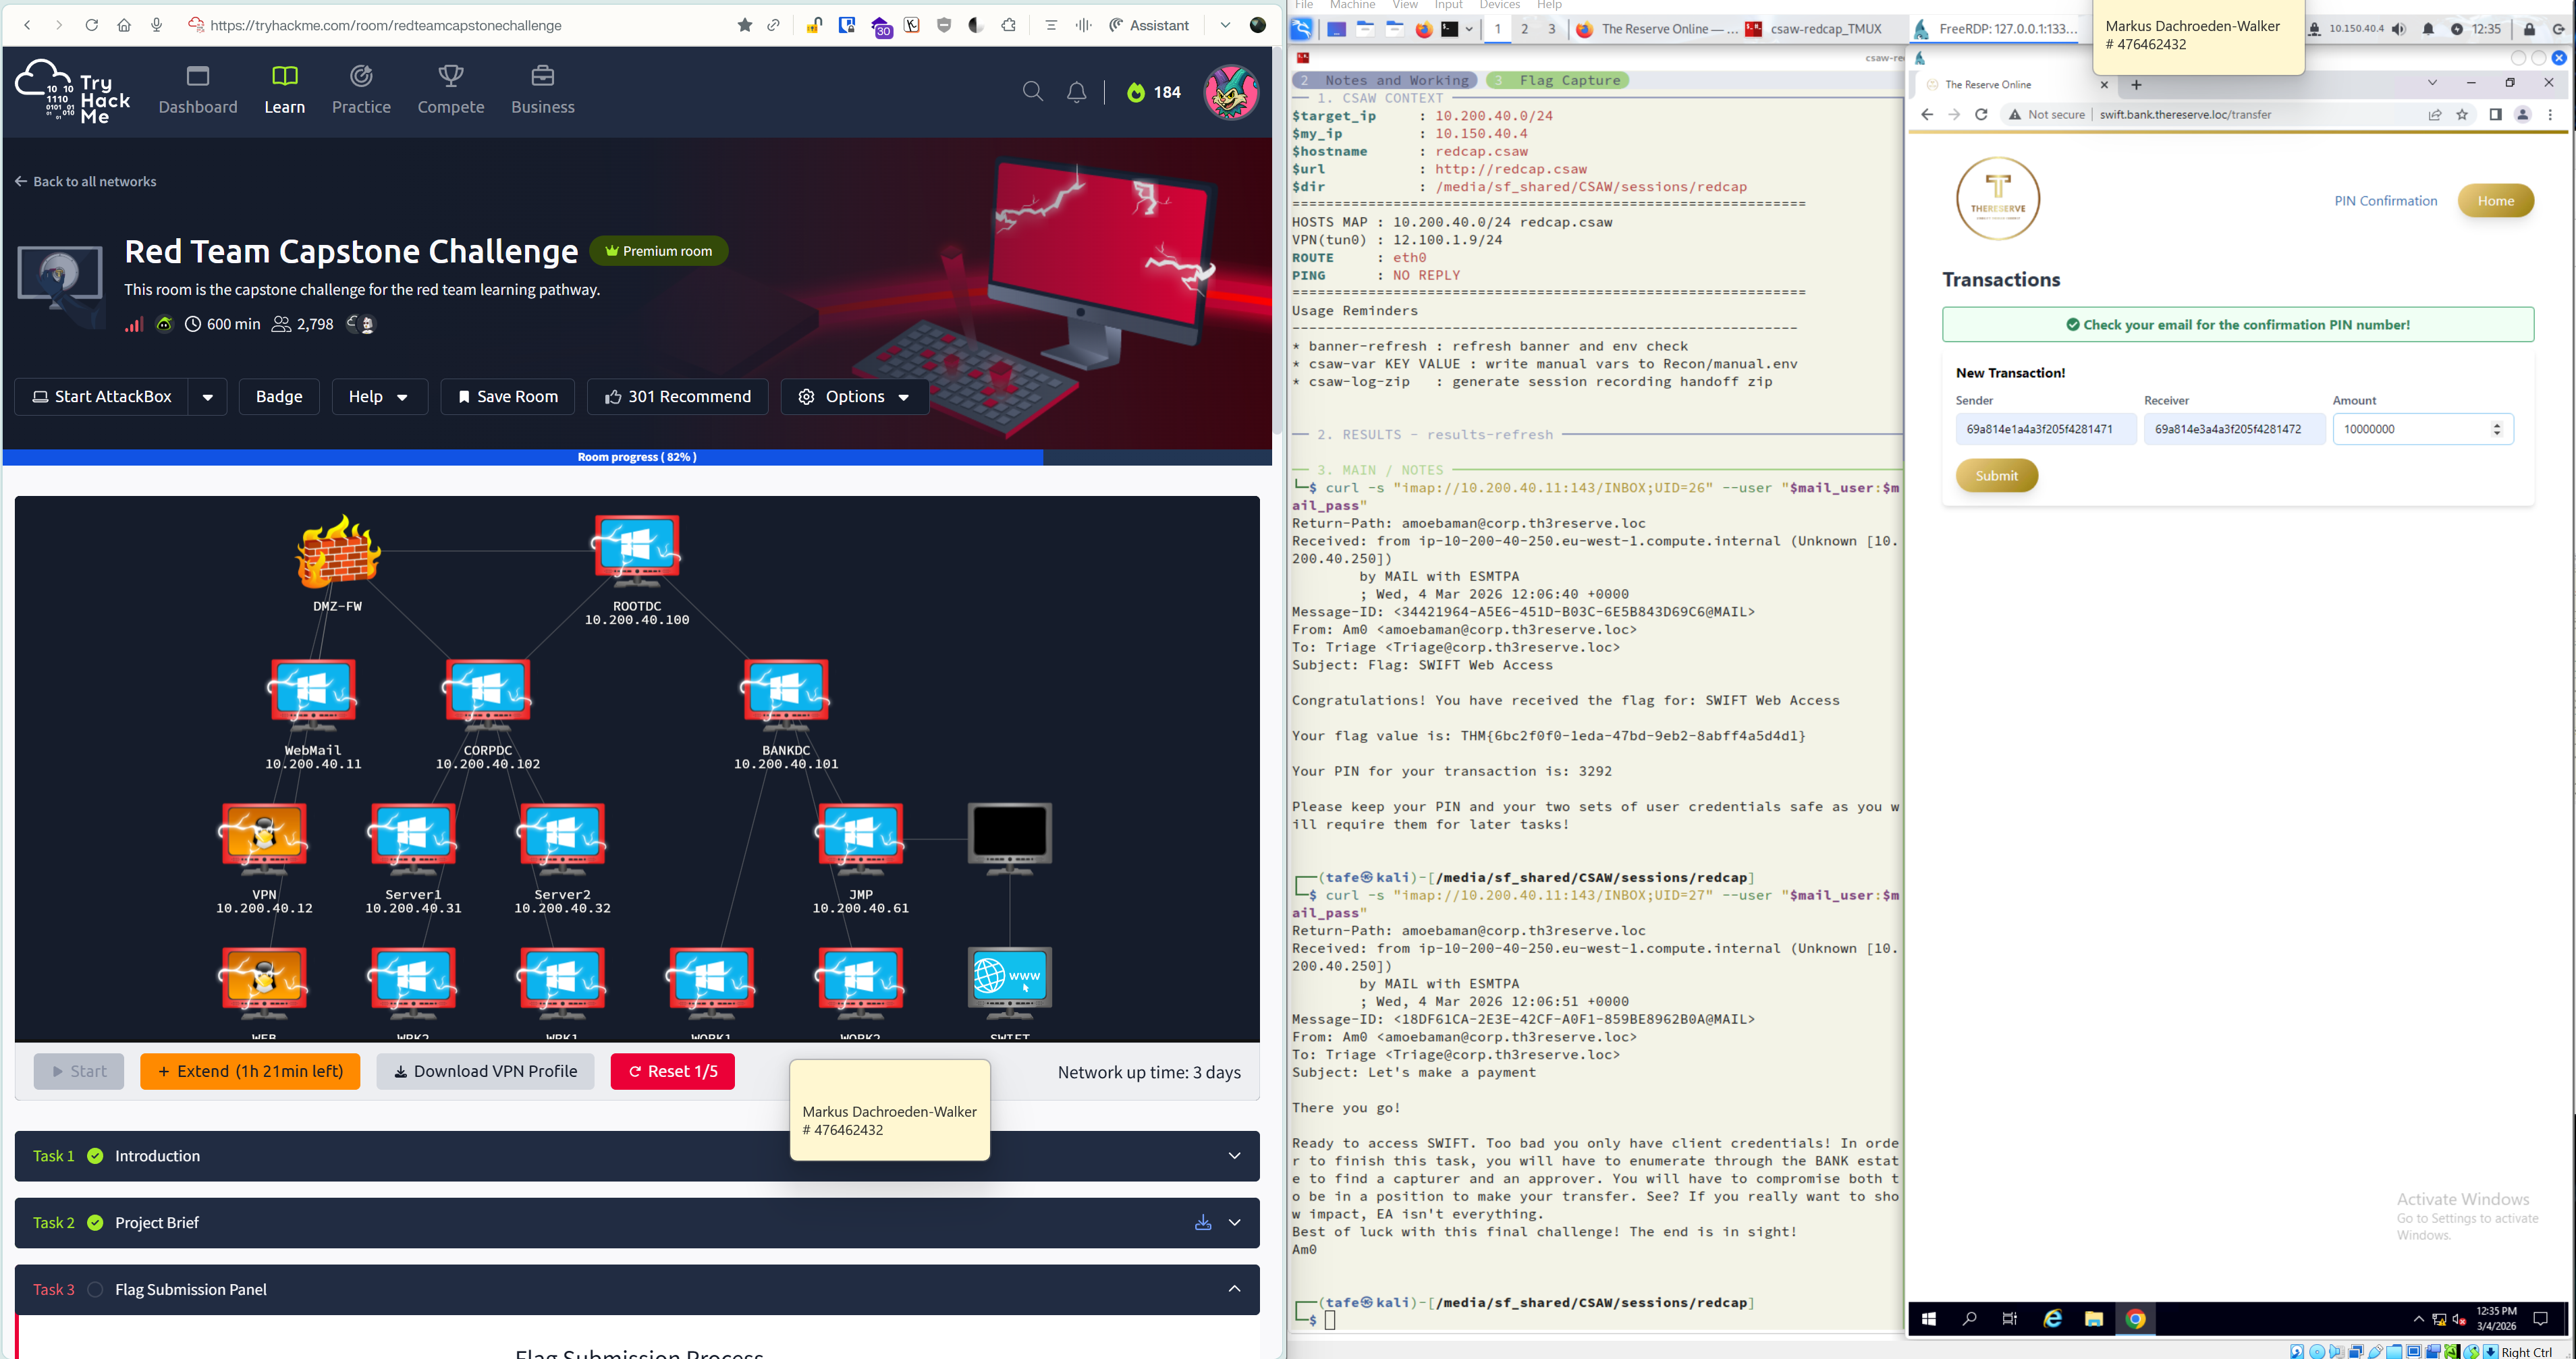2576x1359 pixels.
Task: Toggle the Task 2 Project Brief checkmark
Action: click(95, 1223)
